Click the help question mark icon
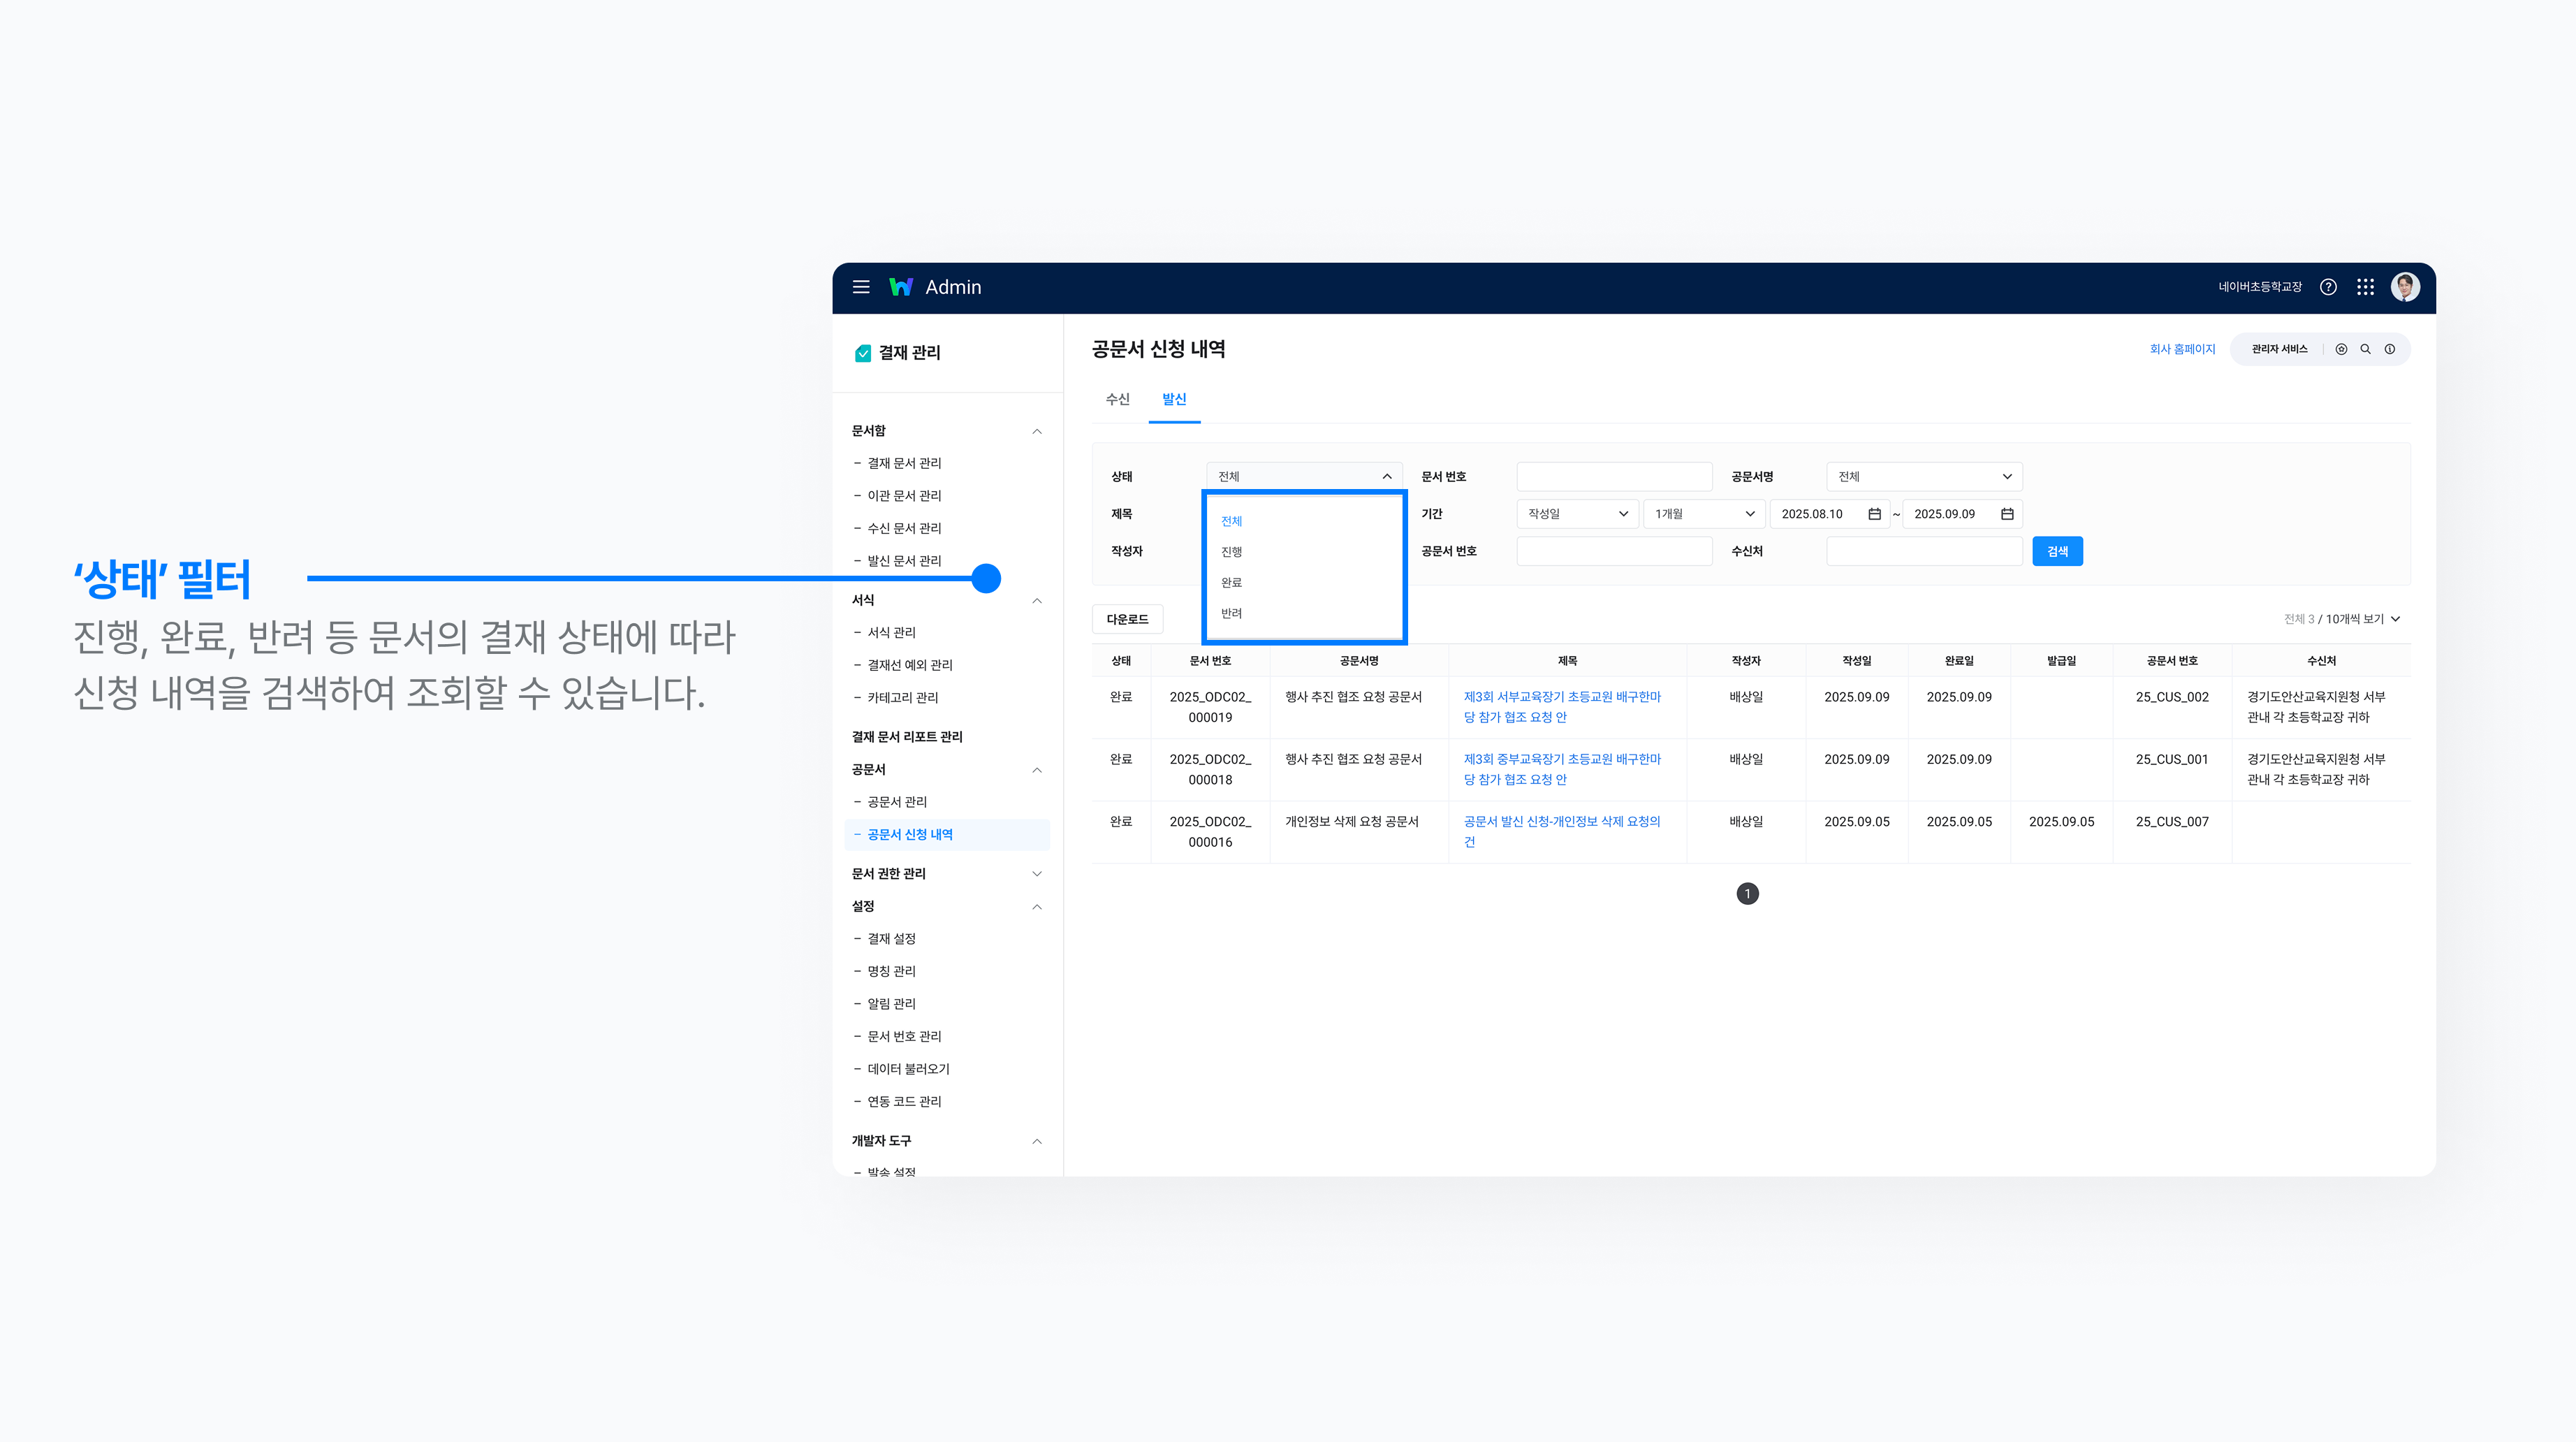The image size is (2576, 1442). (x=2328, y=287)
